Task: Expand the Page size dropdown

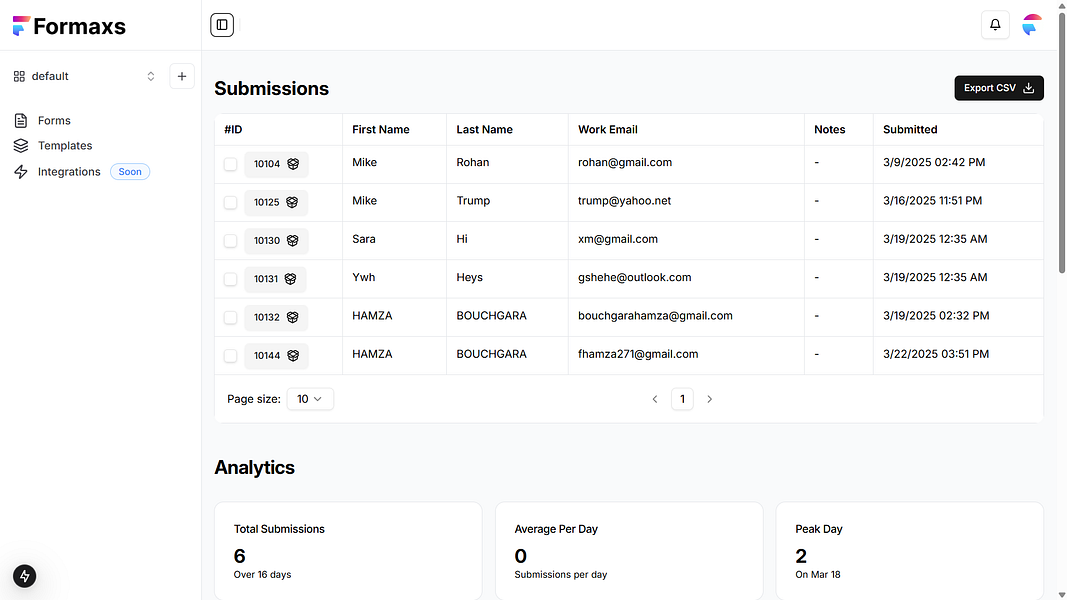Action: click(310, 399)
